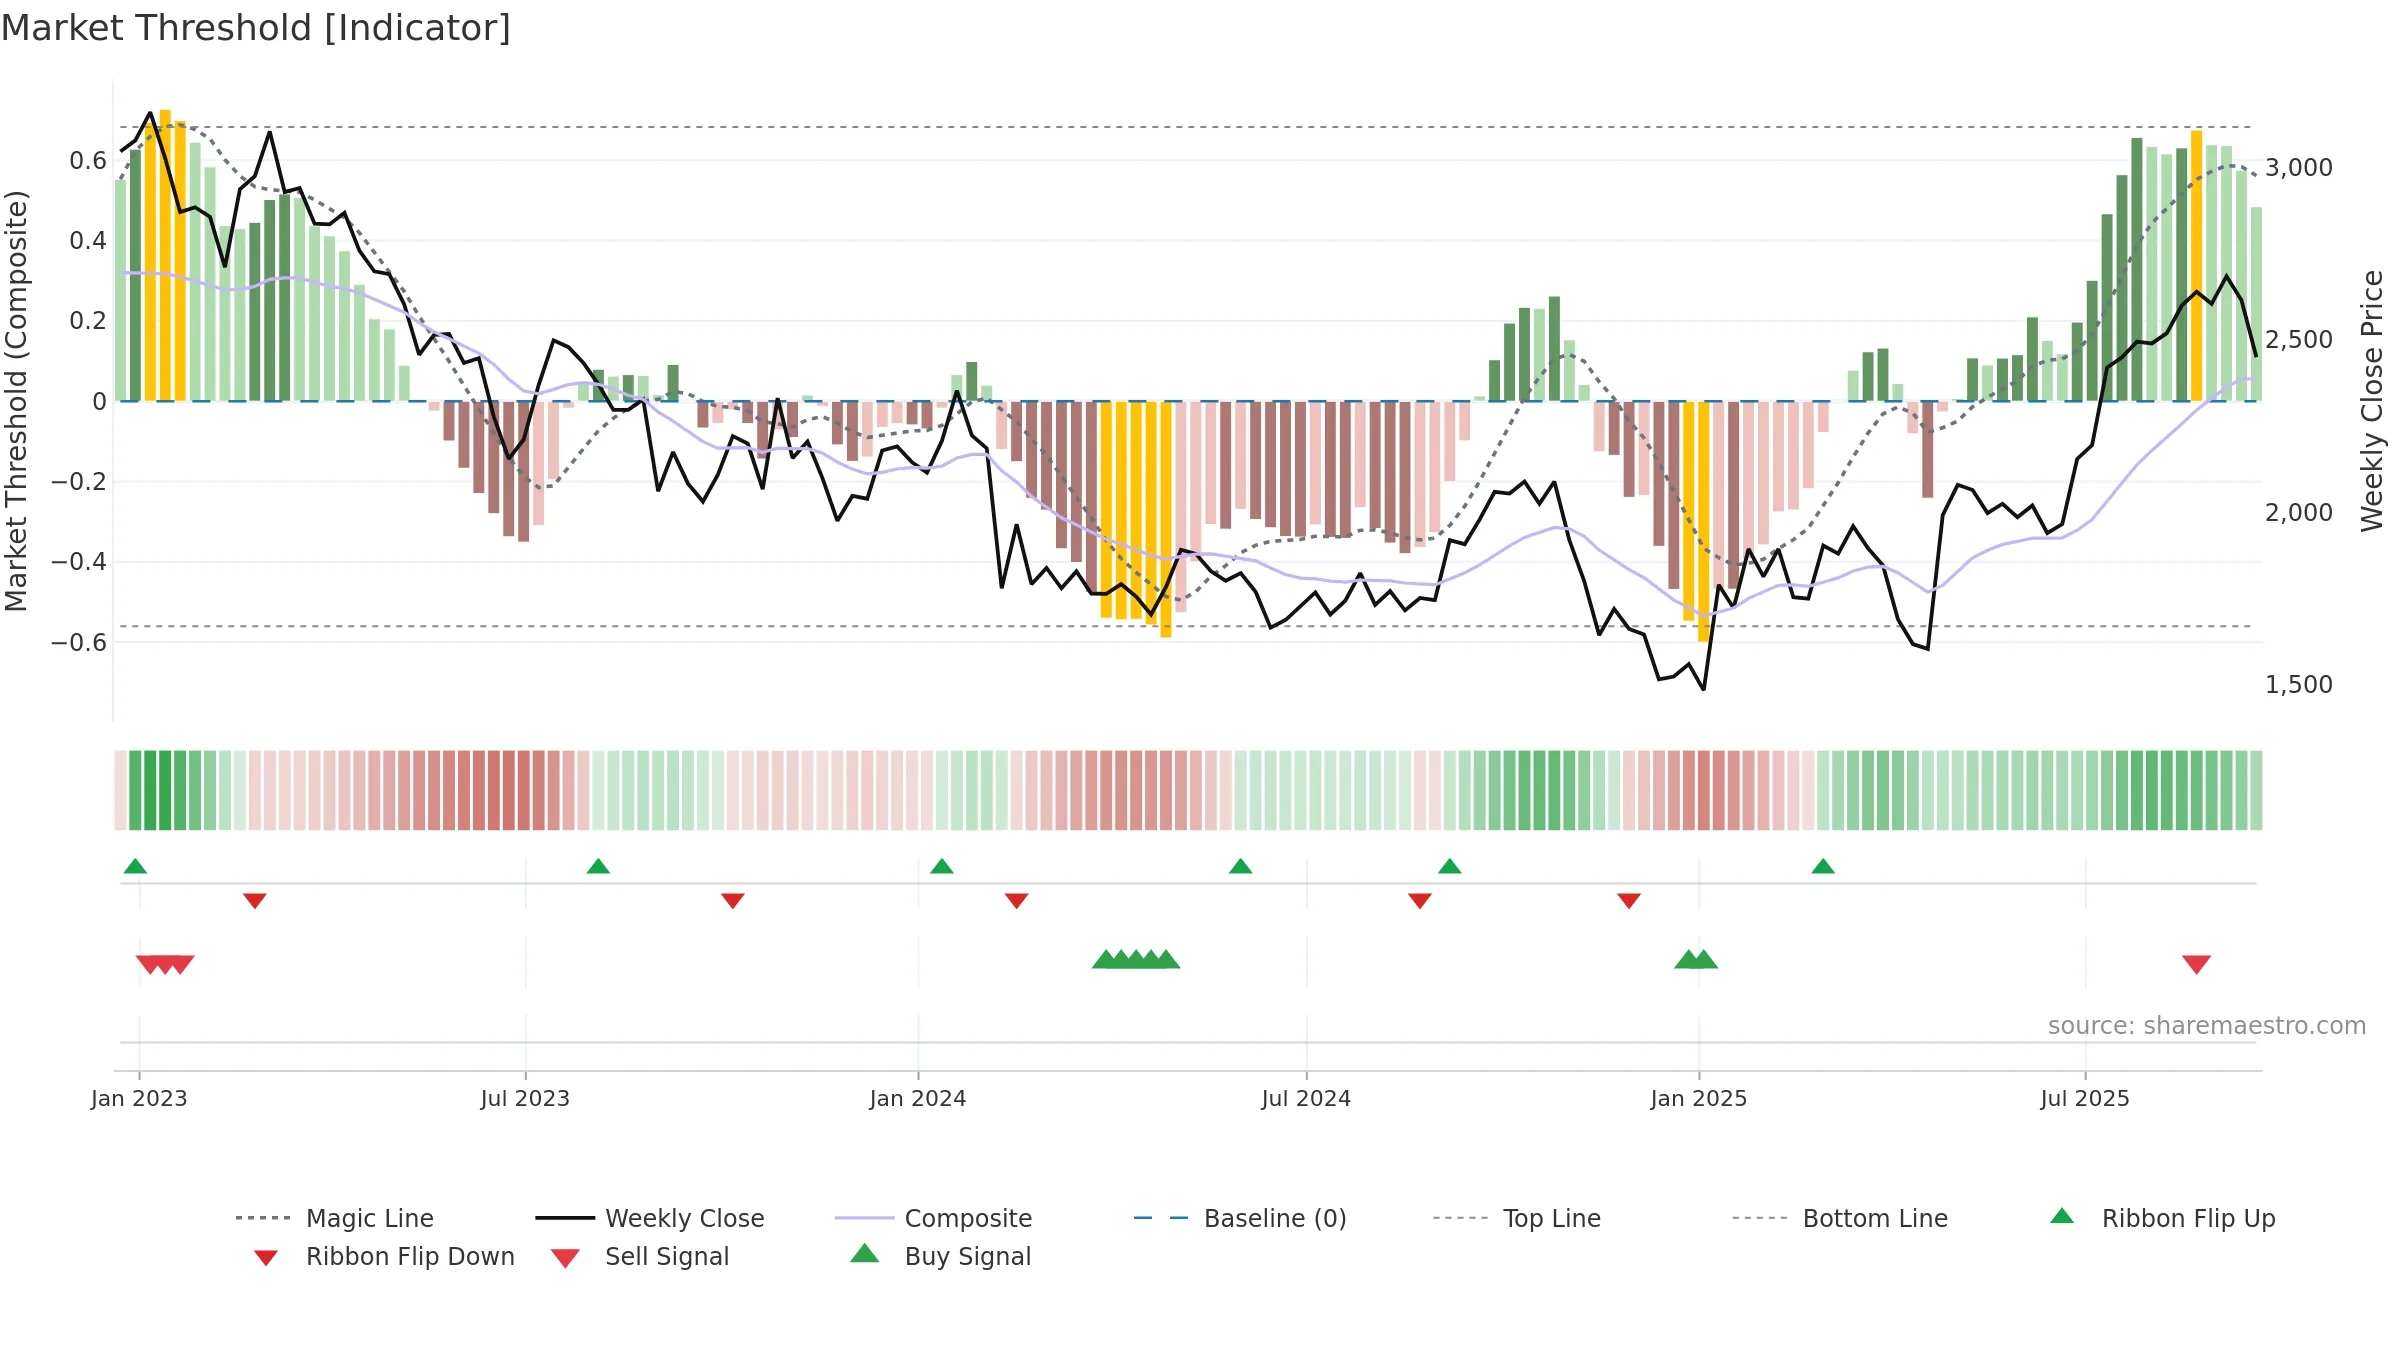Toggle the Magic Line legend entry
The image size is (2400, 1350).
coord(335,1218)
